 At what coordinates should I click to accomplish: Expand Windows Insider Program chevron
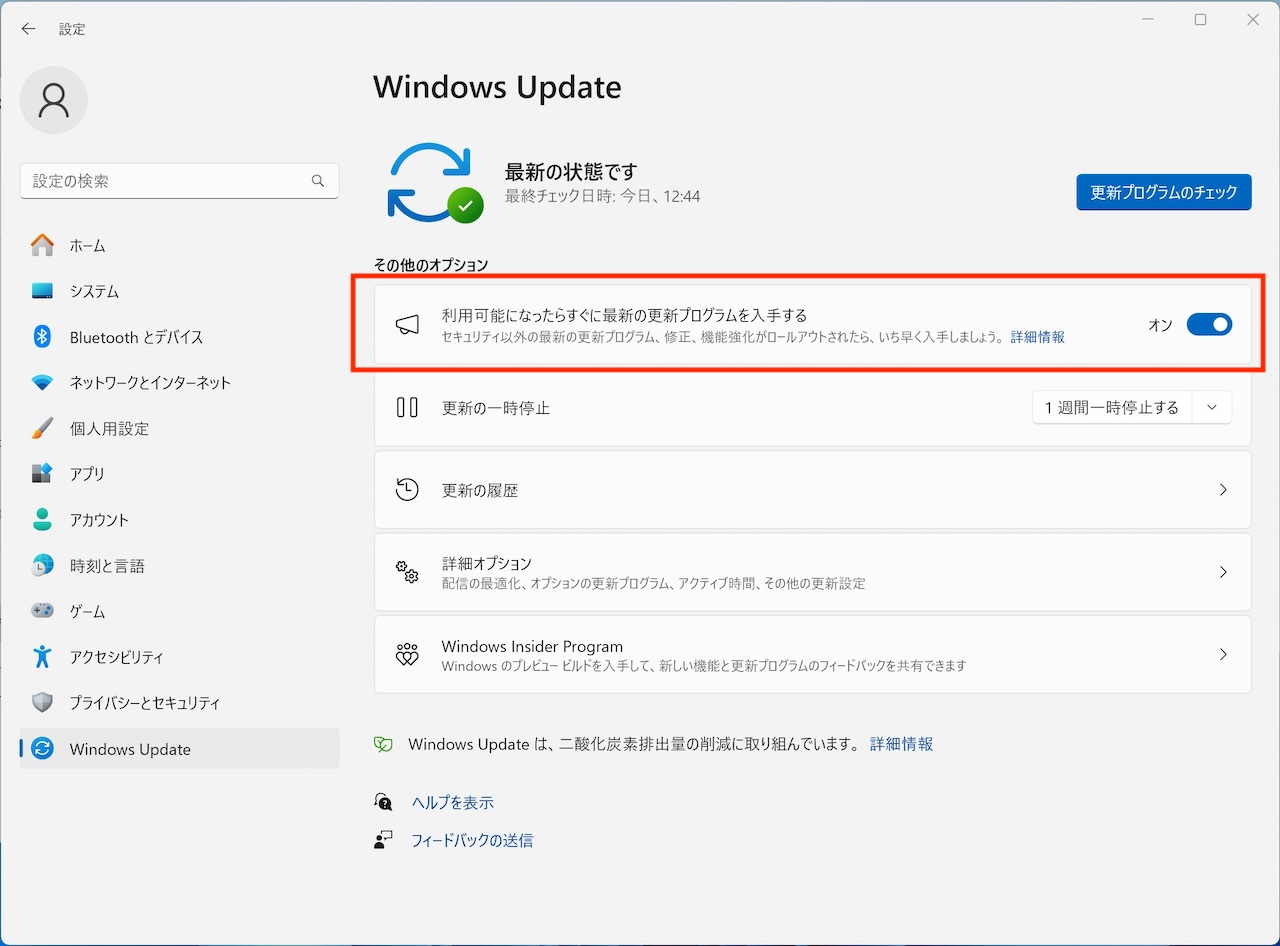click(x=1223, y=655)
